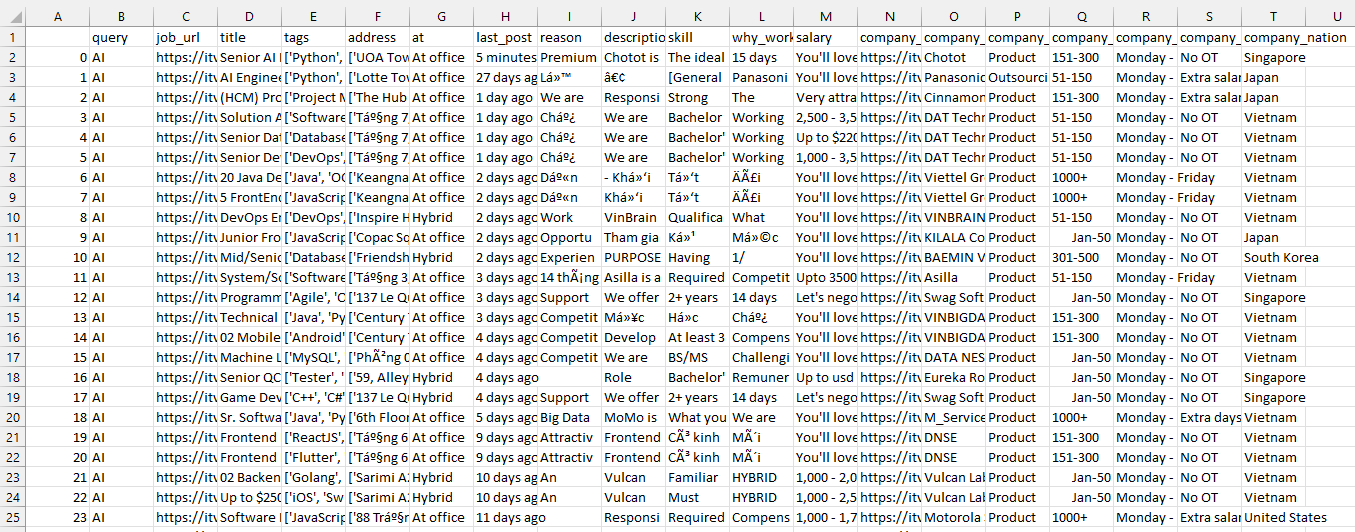
Task: Click '11 days ago' cell in row 25
Action: point(505,517)
